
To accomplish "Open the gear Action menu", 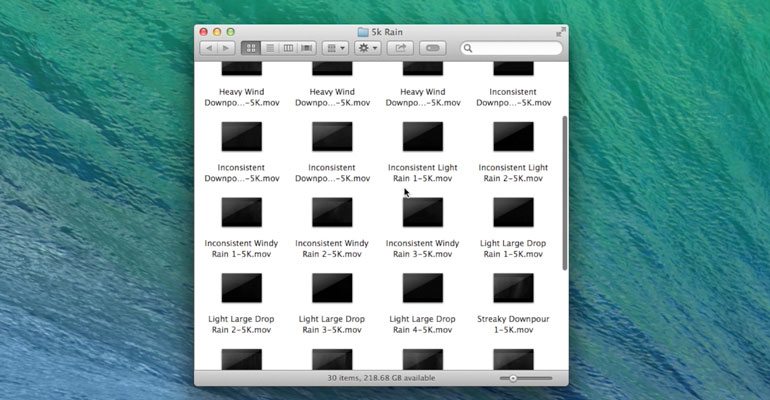I will point(367,48).
